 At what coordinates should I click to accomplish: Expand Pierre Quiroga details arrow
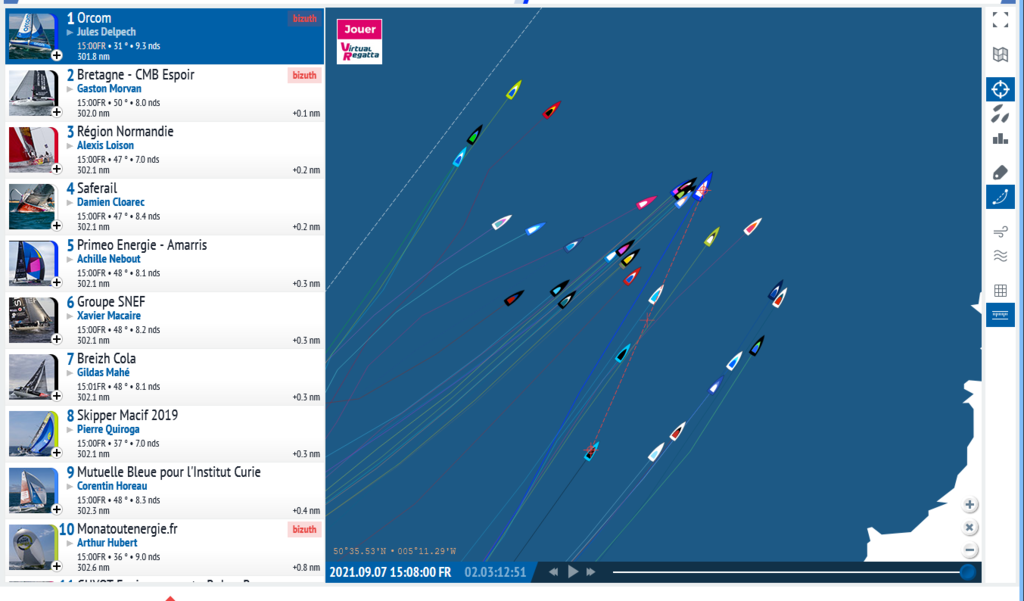tap(70, 430)
